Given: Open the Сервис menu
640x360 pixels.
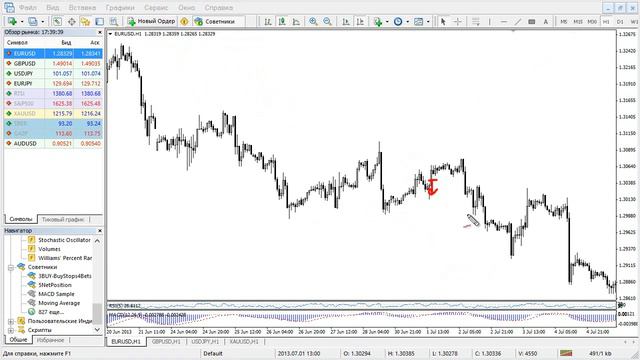Looking at the screenshot, I should tap(156, 8).
